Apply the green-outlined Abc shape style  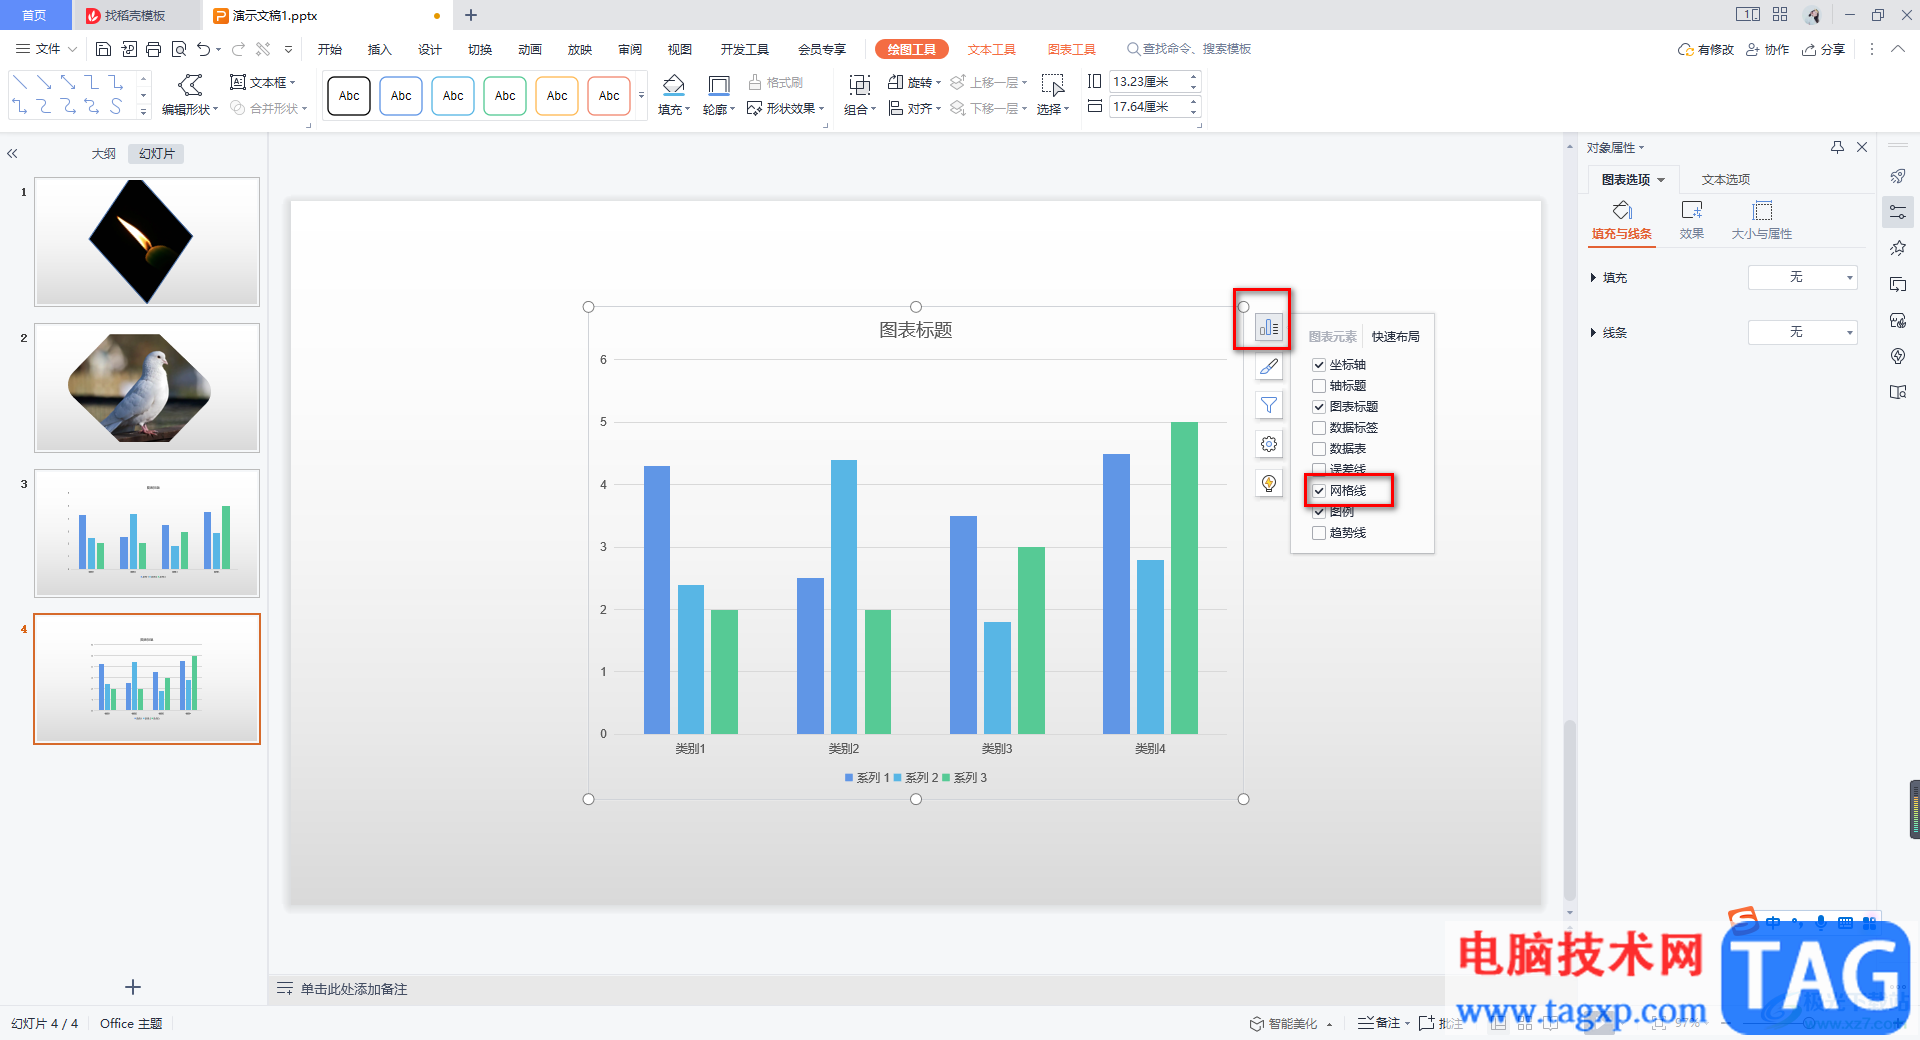505,96
